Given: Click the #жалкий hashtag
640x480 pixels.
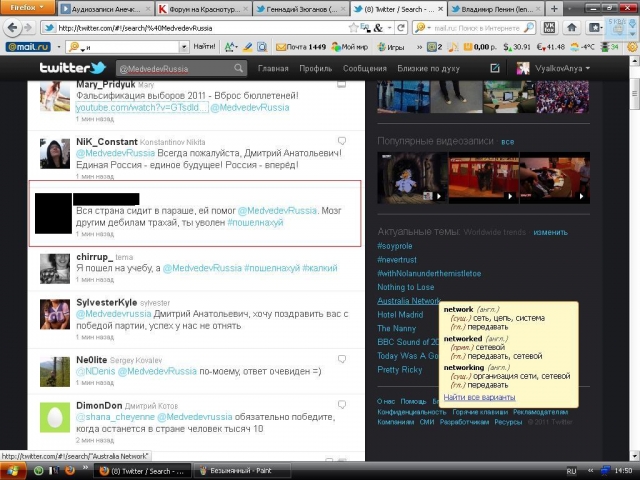Looking at the screenshot, I should [320, 268].
